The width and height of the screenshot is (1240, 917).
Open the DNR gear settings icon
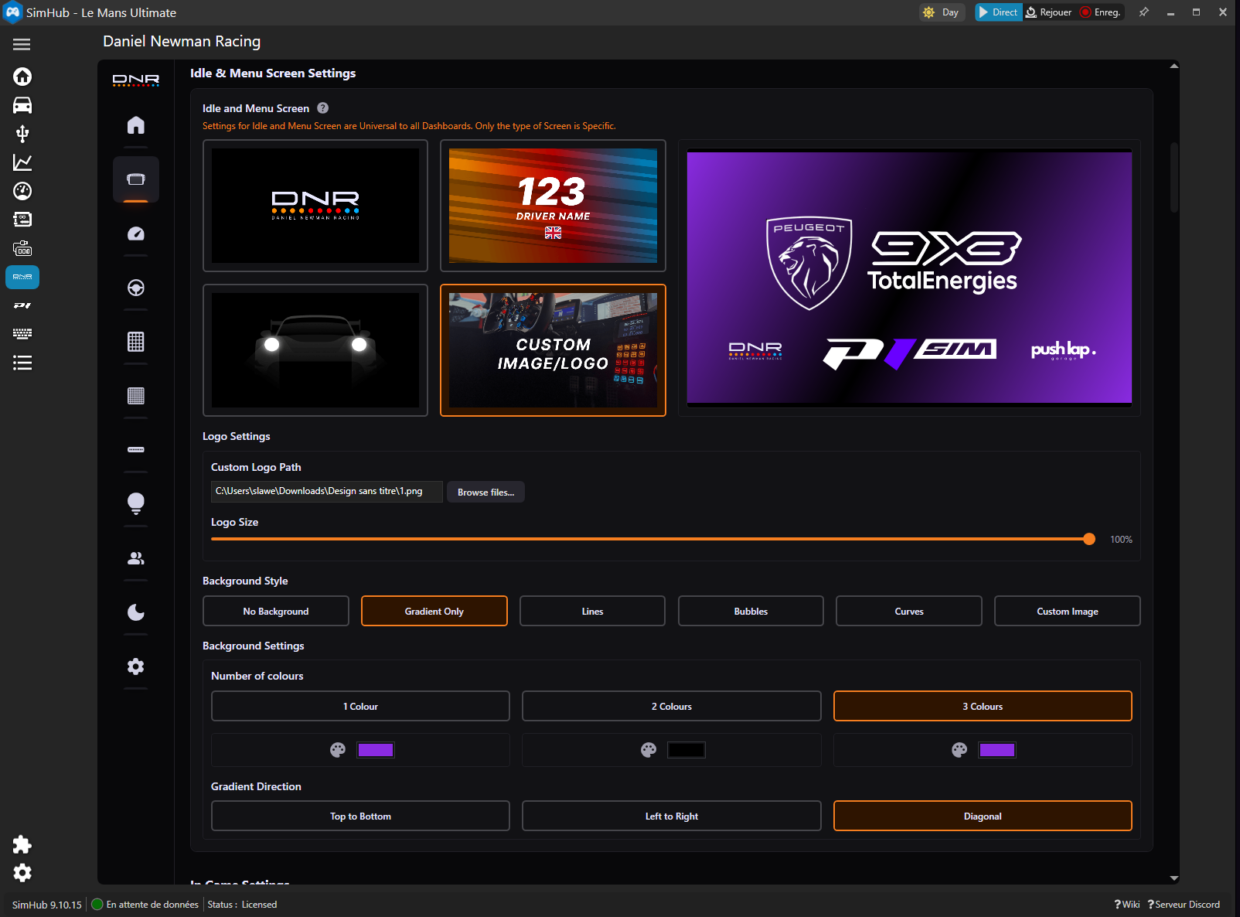pos(135,666)
